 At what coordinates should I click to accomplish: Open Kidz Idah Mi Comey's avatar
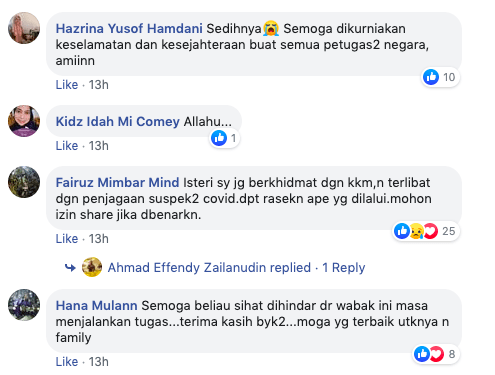tap(24, 121)
